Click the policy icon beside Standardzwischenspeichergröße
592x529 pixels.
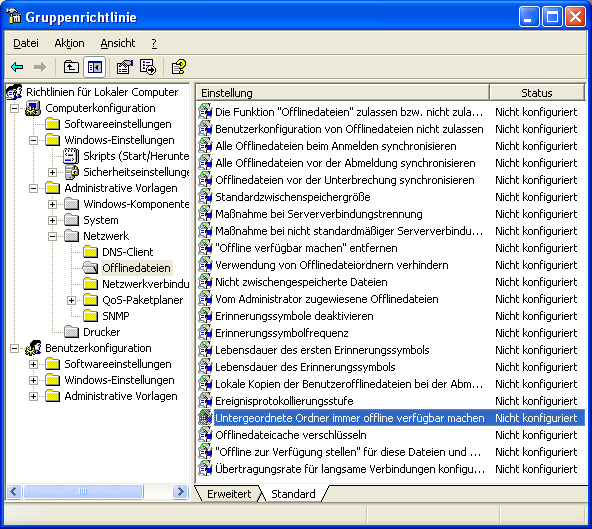205,197
